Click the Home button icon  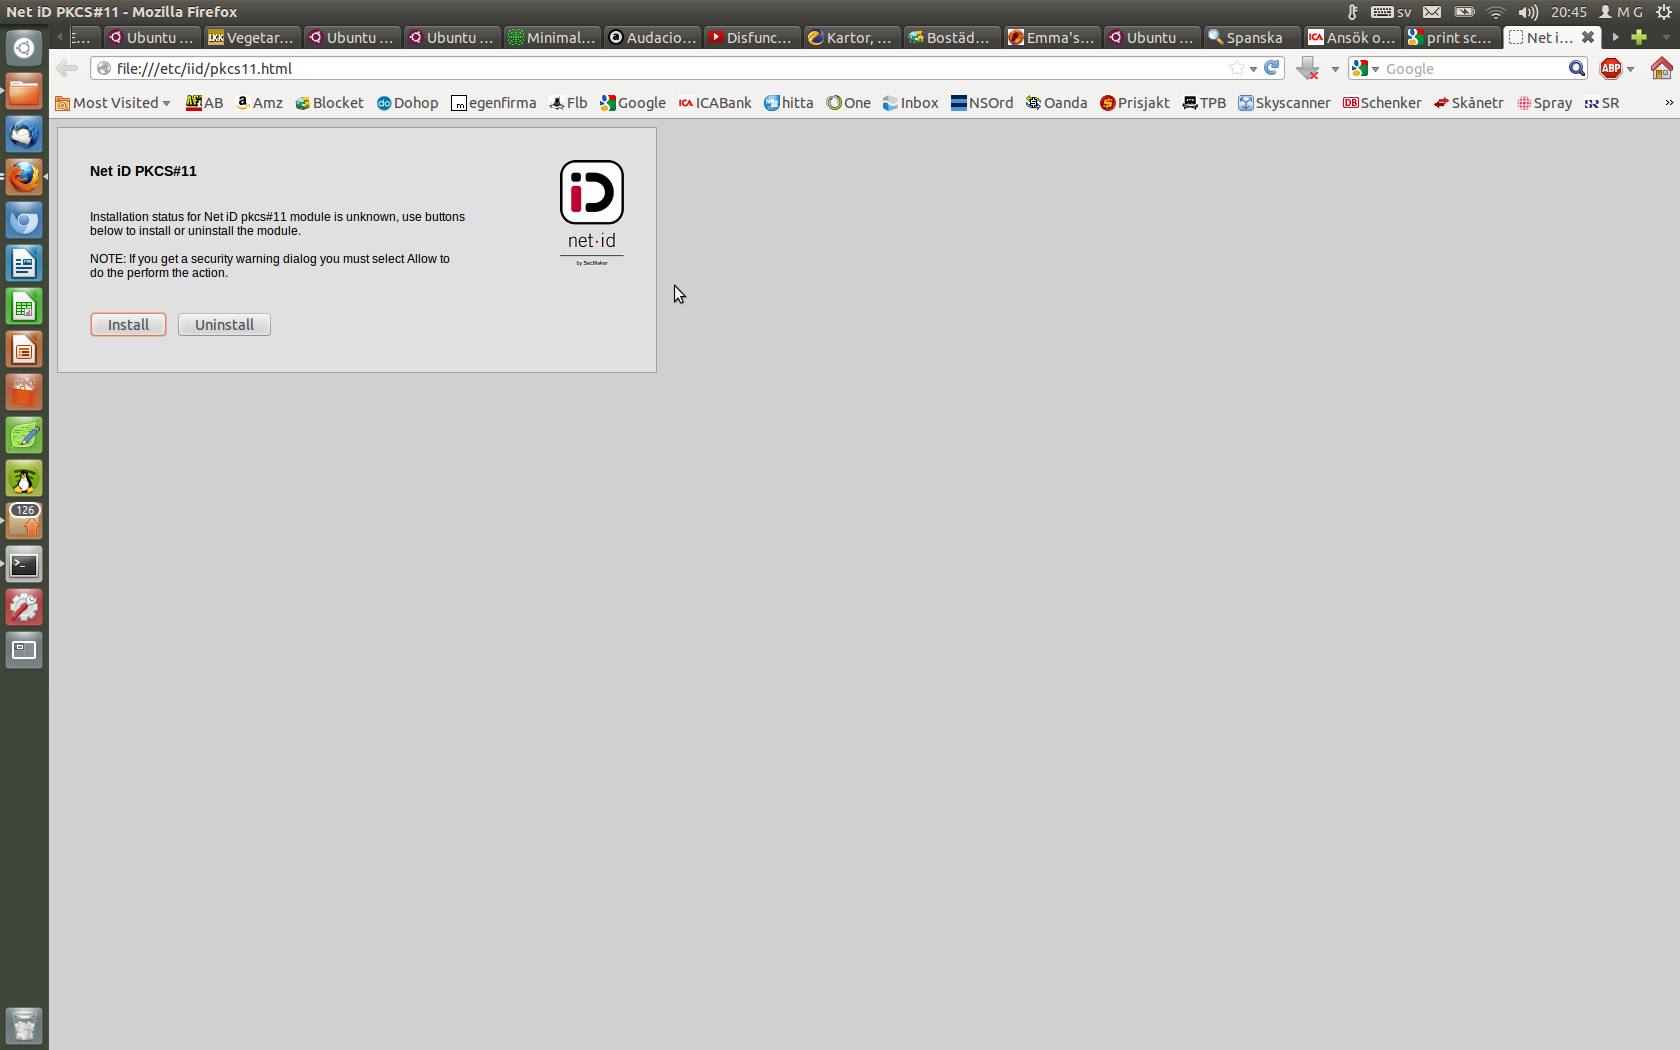coord(1661,68)
